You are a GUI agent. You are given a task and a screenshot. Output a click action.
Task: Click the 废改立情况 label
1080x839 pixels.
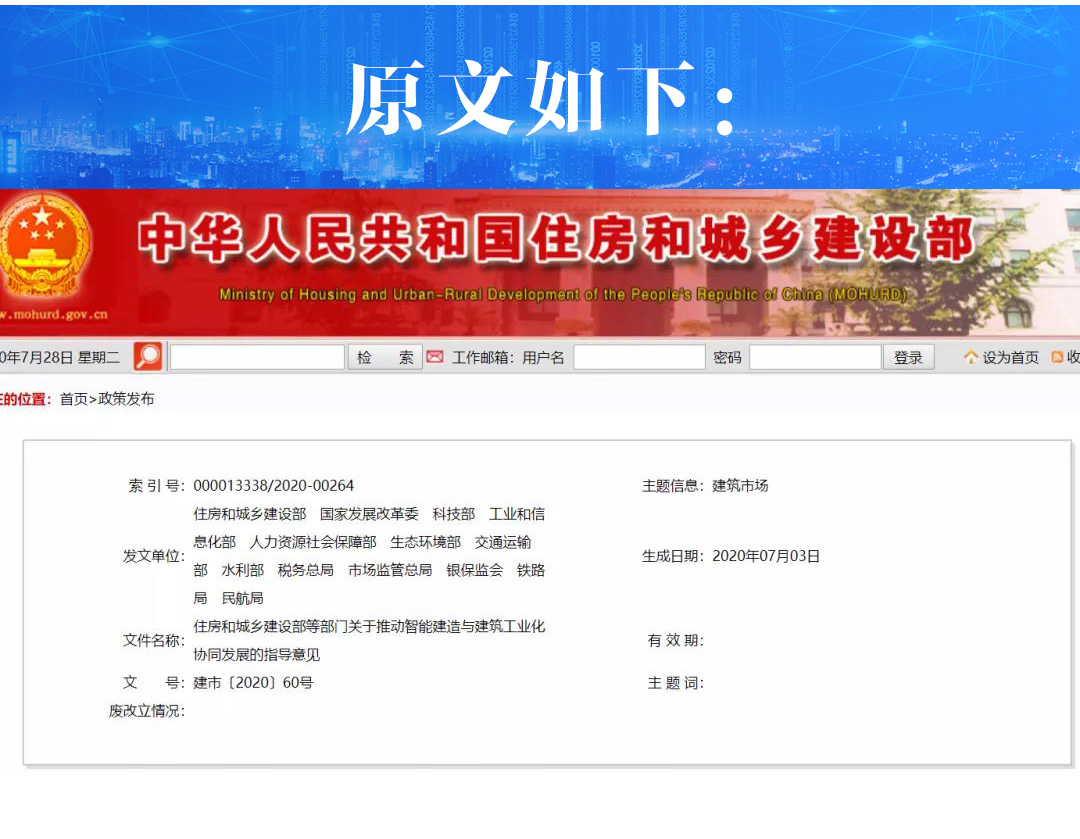146,711
